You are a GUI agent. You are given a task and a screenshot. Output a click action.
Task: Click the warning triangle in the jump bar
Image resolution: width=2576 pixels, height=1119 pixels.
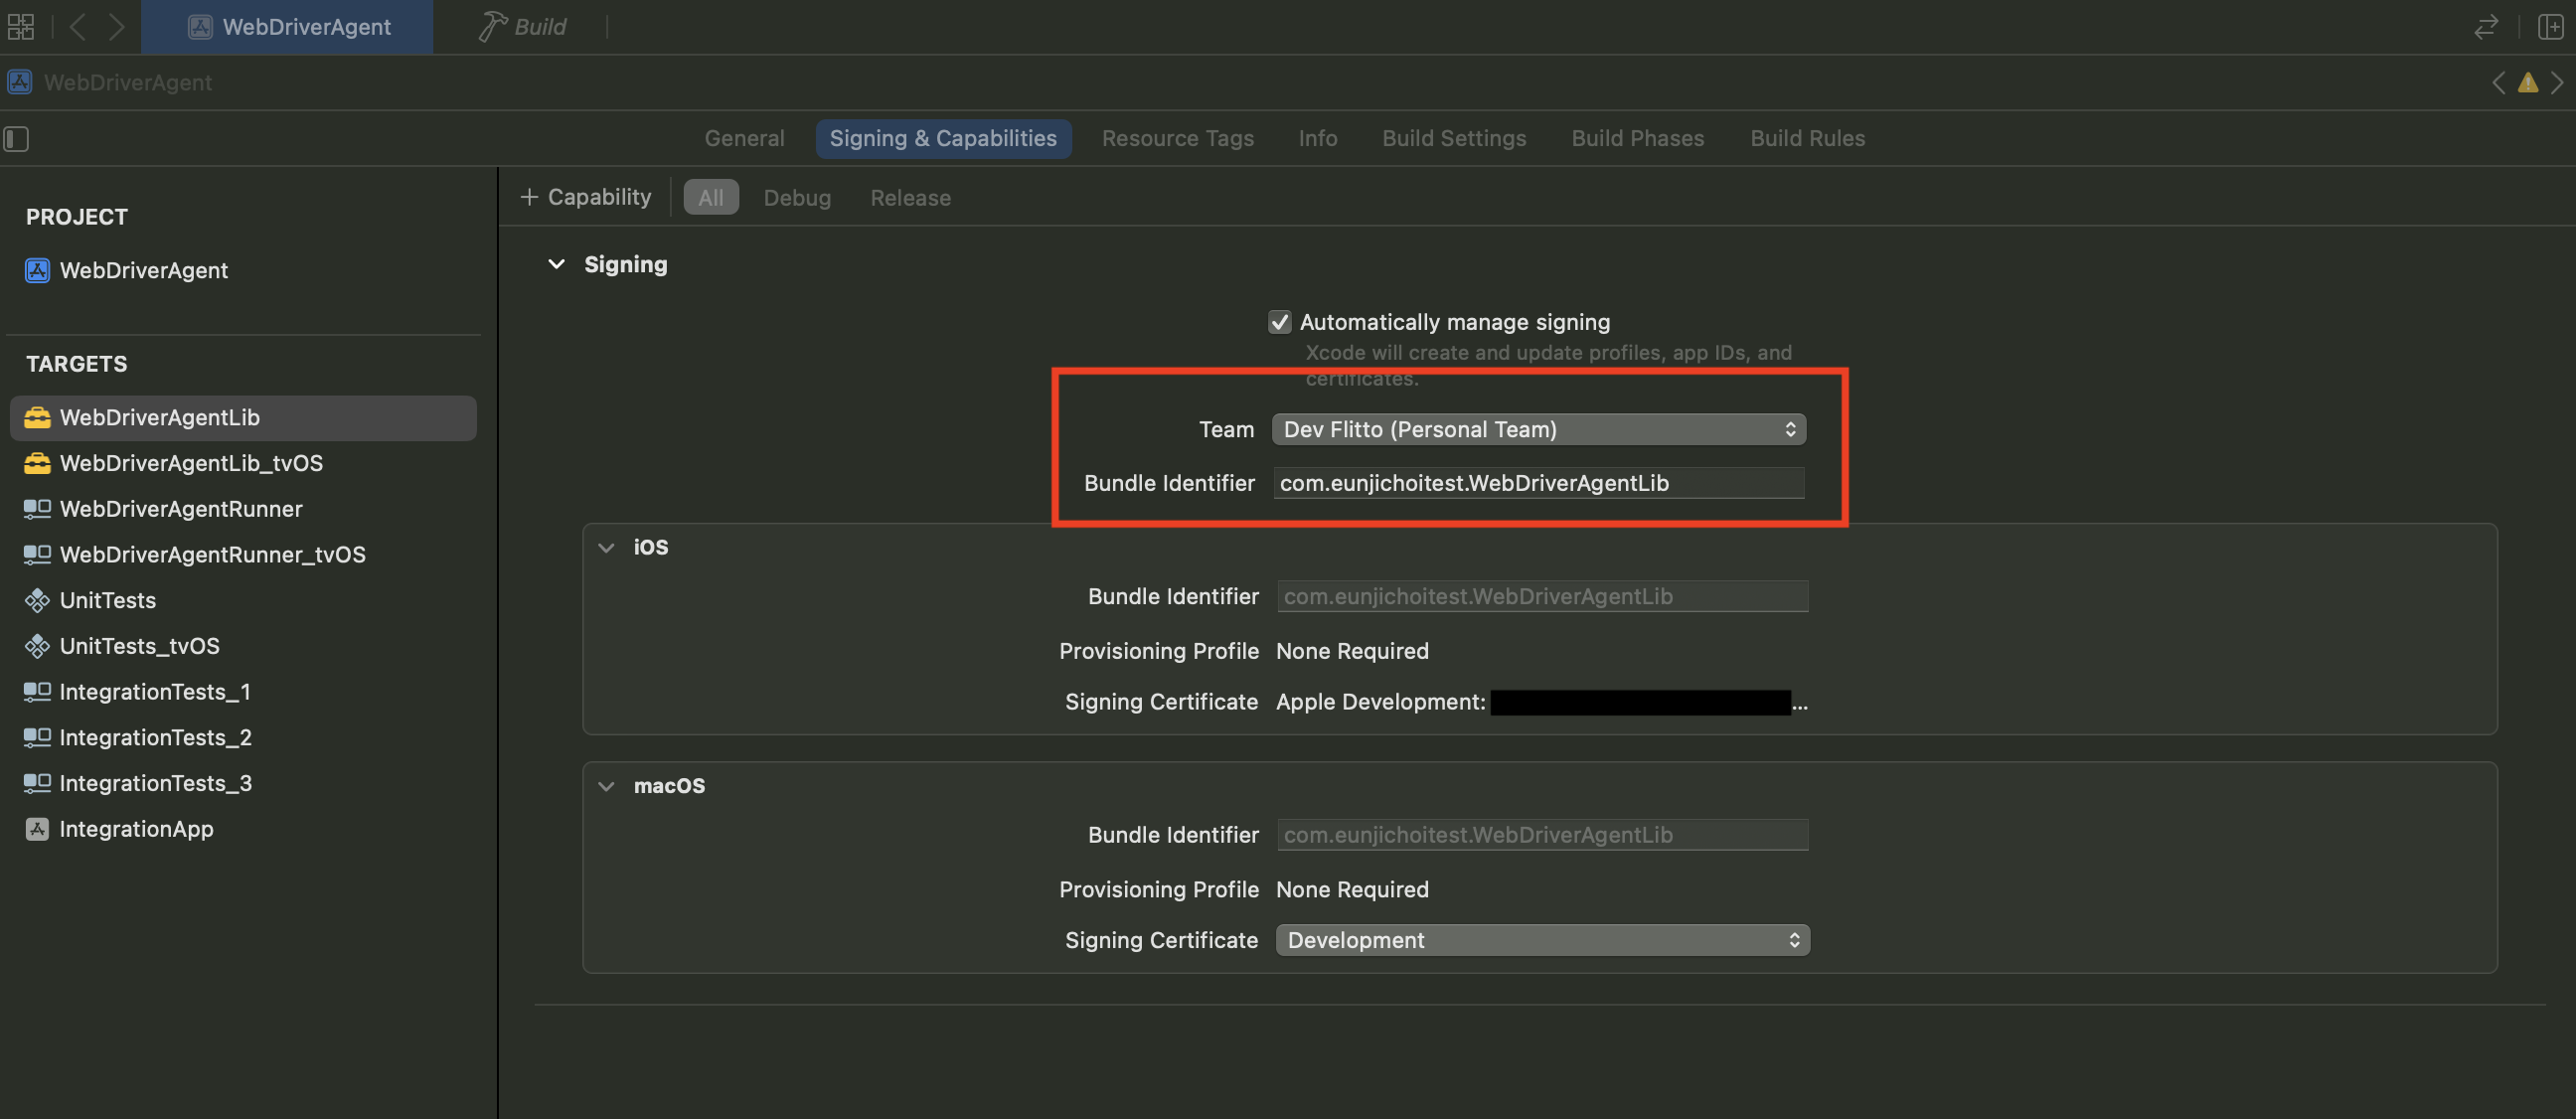click(2528, 83)
